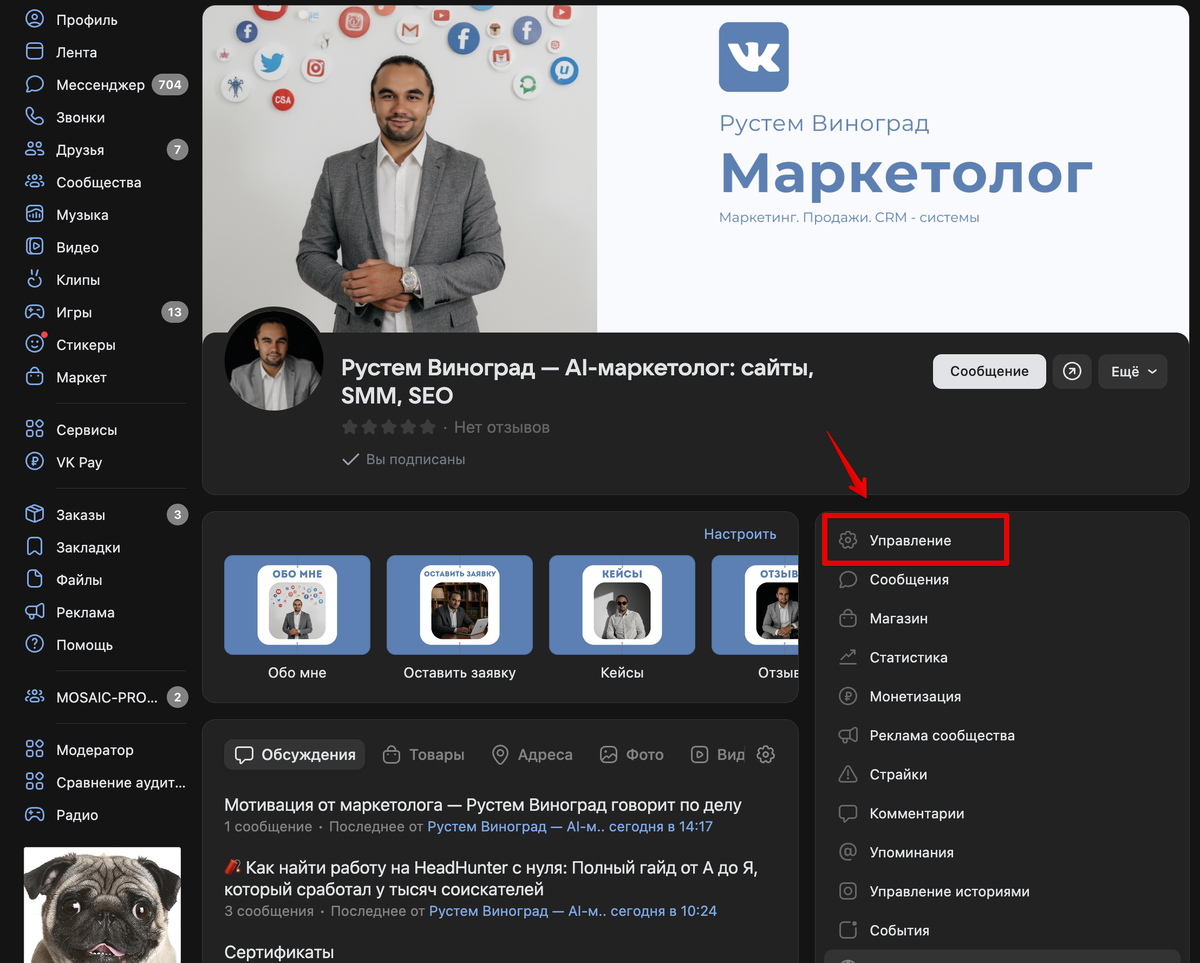Open the Настроить link

click(x=740, y=534)
